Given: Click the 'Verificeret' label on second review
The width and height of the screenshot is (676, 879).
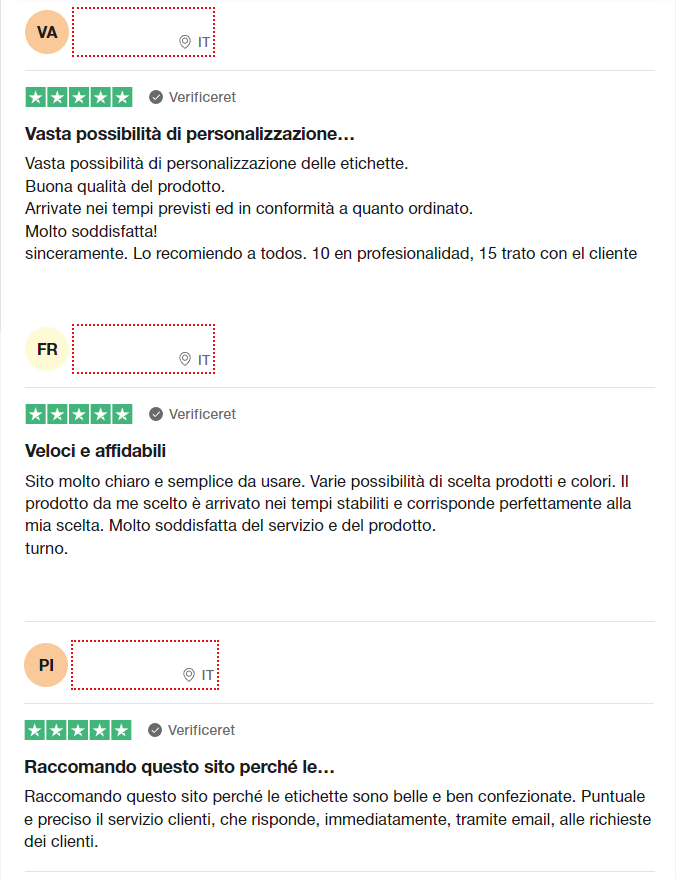Looking at the screenshot, I should click(x=202, y=414).
